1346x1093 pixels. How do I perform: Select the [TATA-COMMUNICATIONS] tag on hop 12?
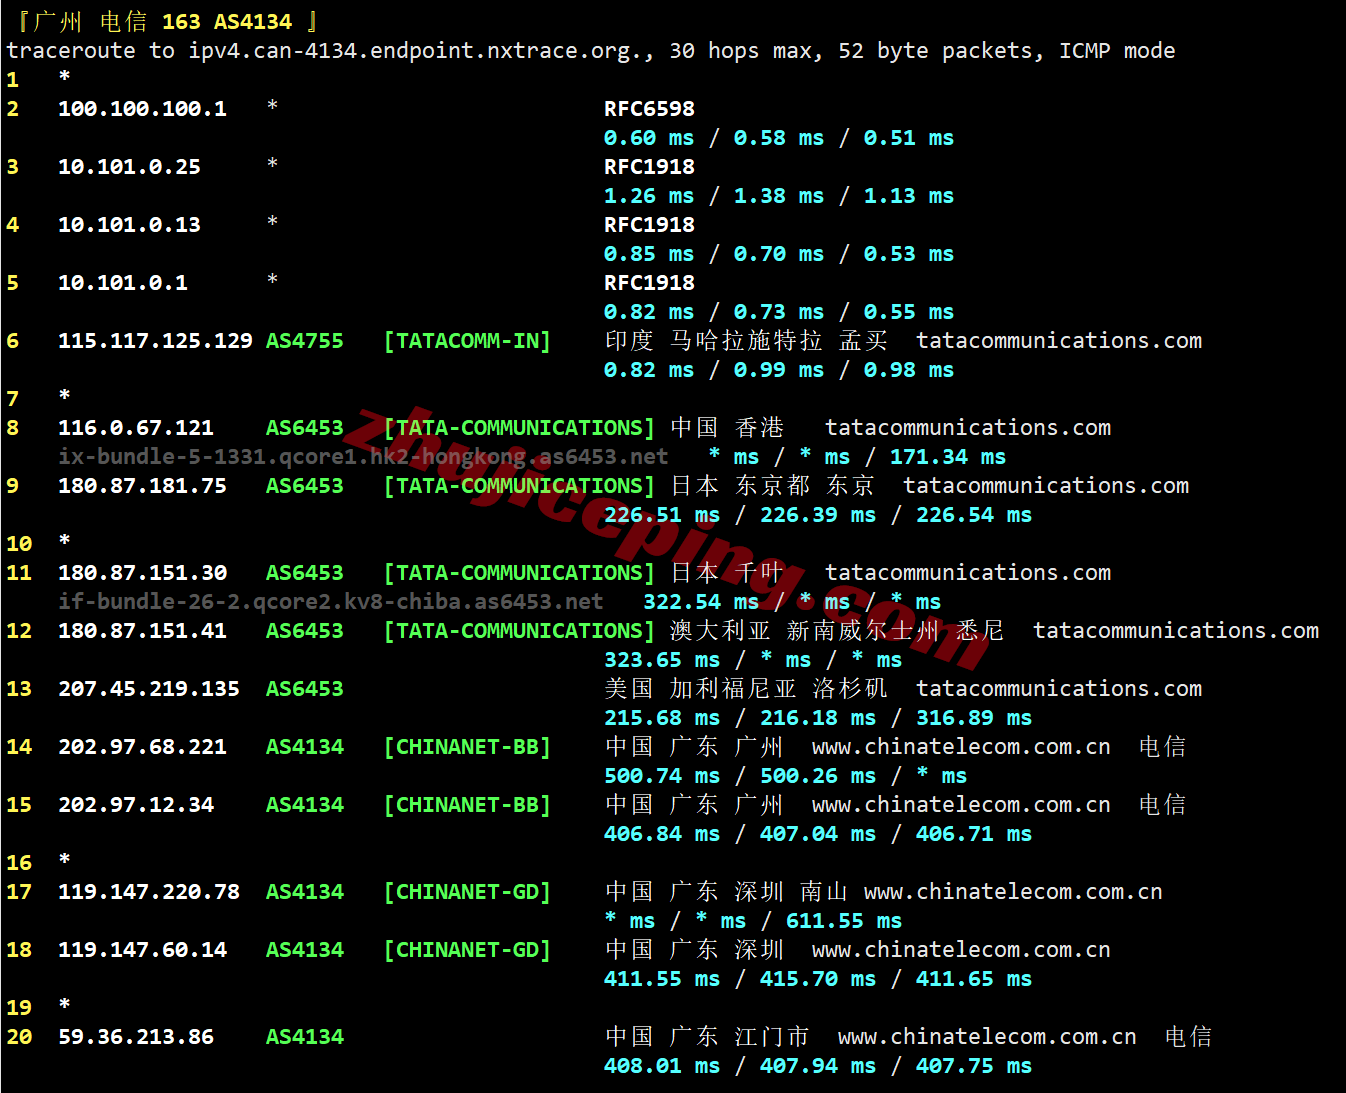pyautogui.click(x=519, y=631)
